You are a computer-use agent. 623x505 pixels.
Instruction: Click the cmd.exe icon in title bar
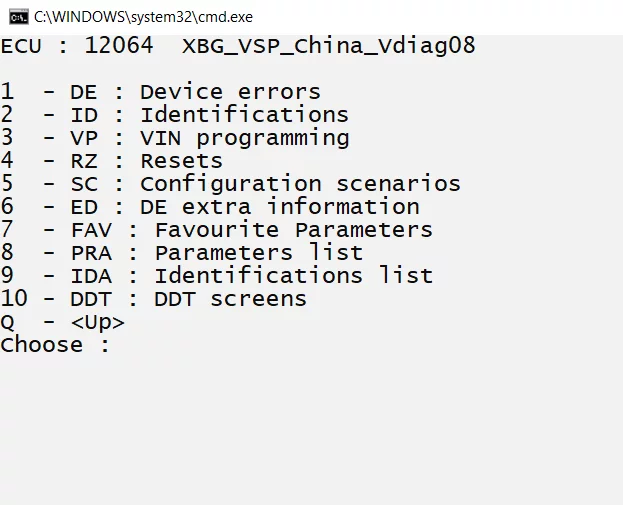[19, 17]
